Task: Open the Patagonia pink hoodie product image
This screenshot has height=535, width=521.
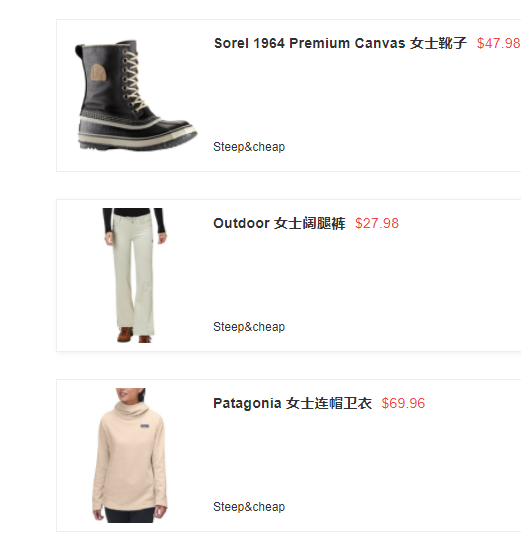Action: pos(130,455)
